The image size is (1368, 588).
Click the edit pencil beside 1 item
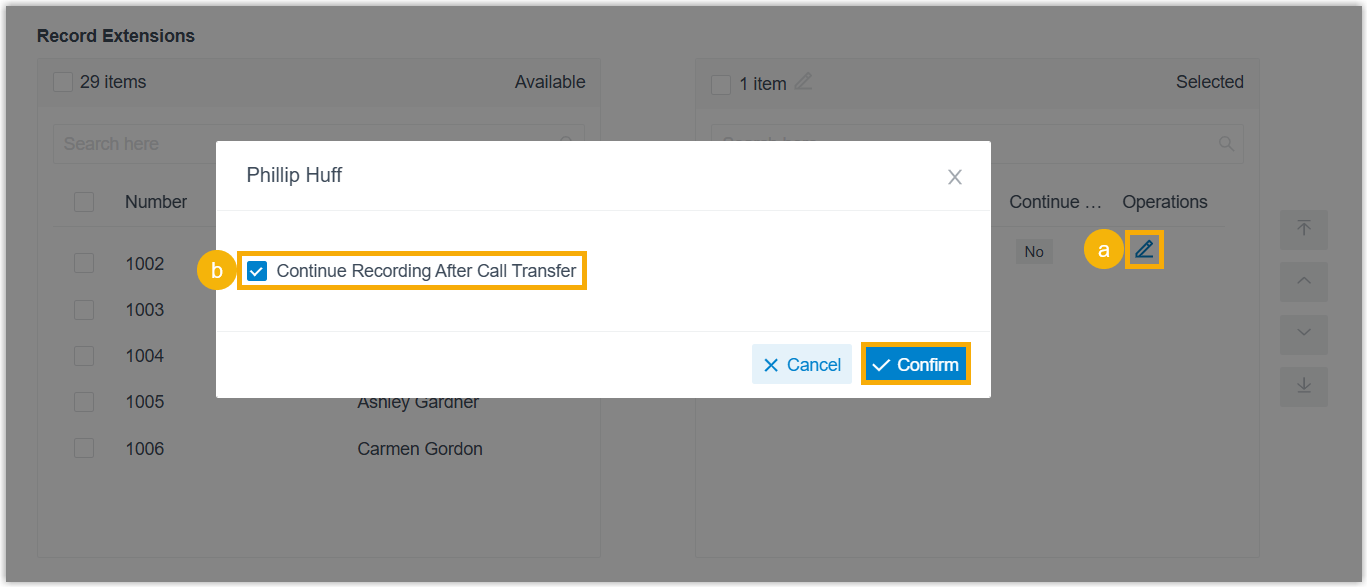pos(802,82)
